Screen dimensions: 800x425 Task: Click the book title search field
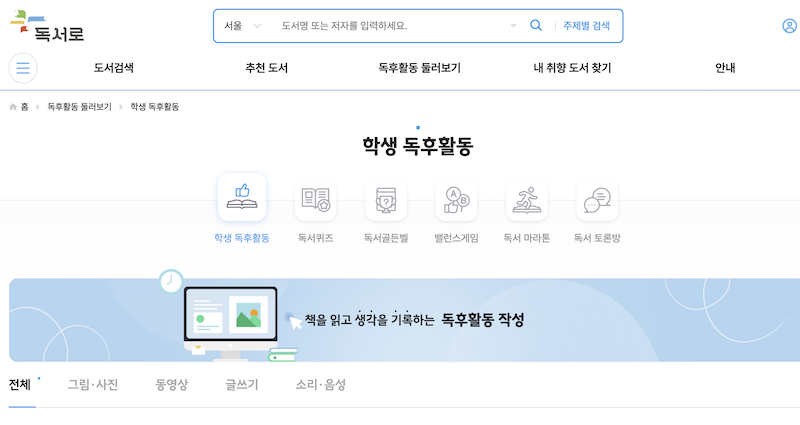pos(390,26)
